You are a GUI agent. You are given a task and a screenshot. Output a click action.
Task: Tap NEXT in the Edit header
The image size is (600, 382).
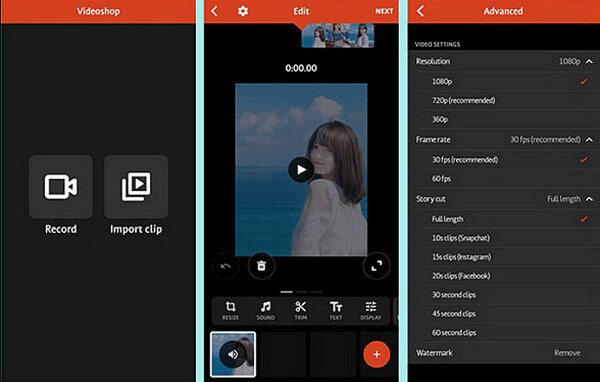tap(384, 11)
